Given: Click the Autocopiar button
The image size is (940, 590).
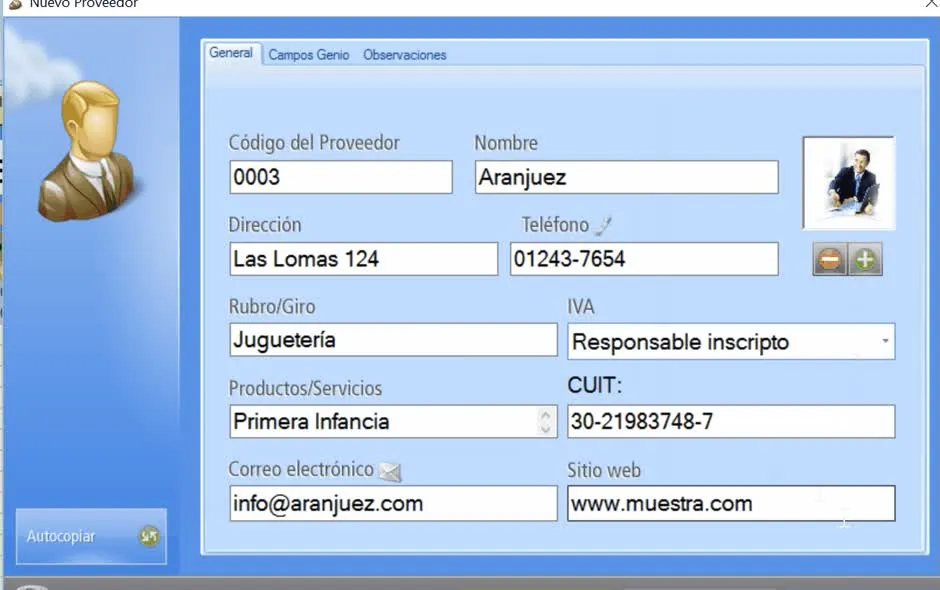Looking at the screenshot, I should tap(91, 536).
